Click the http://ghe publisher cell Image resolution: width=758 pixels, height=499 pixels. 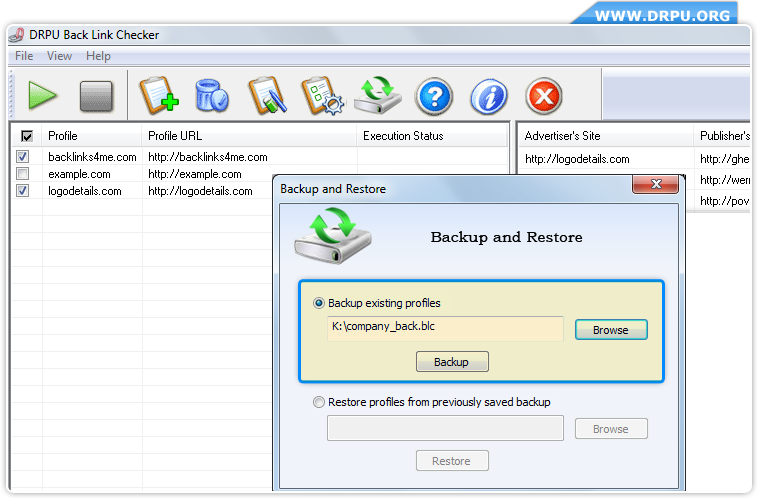point(725,159)
